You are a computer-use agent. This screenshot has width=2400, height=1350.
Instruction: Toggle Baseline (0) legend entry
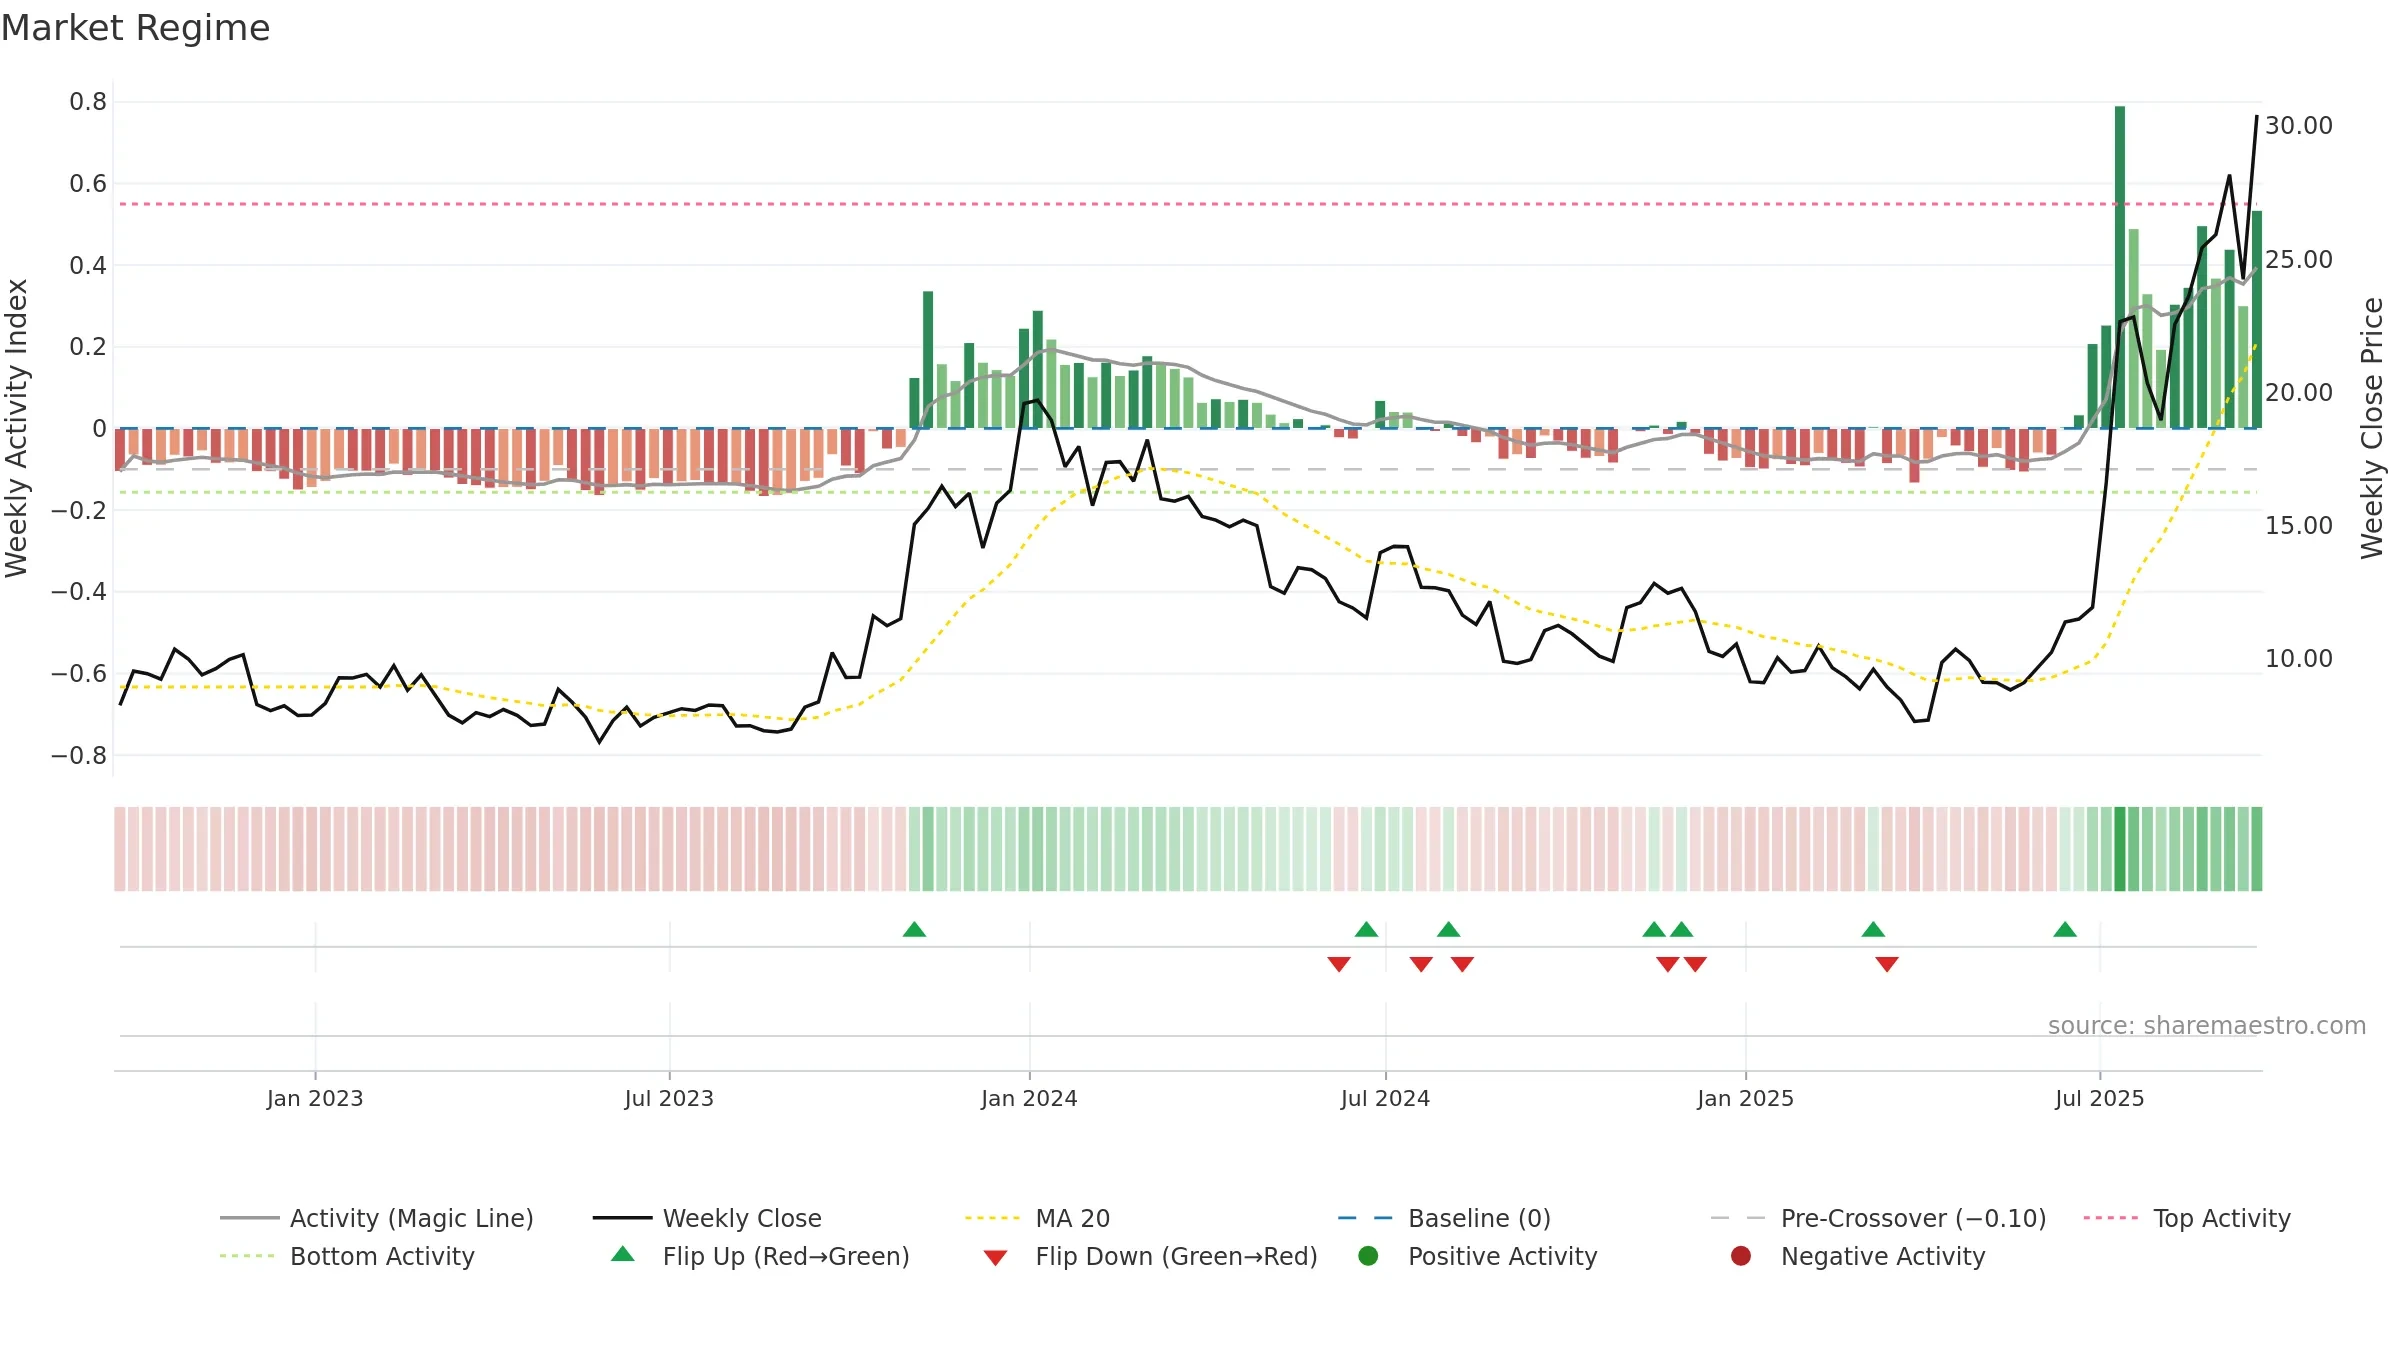point(1444,1218)
